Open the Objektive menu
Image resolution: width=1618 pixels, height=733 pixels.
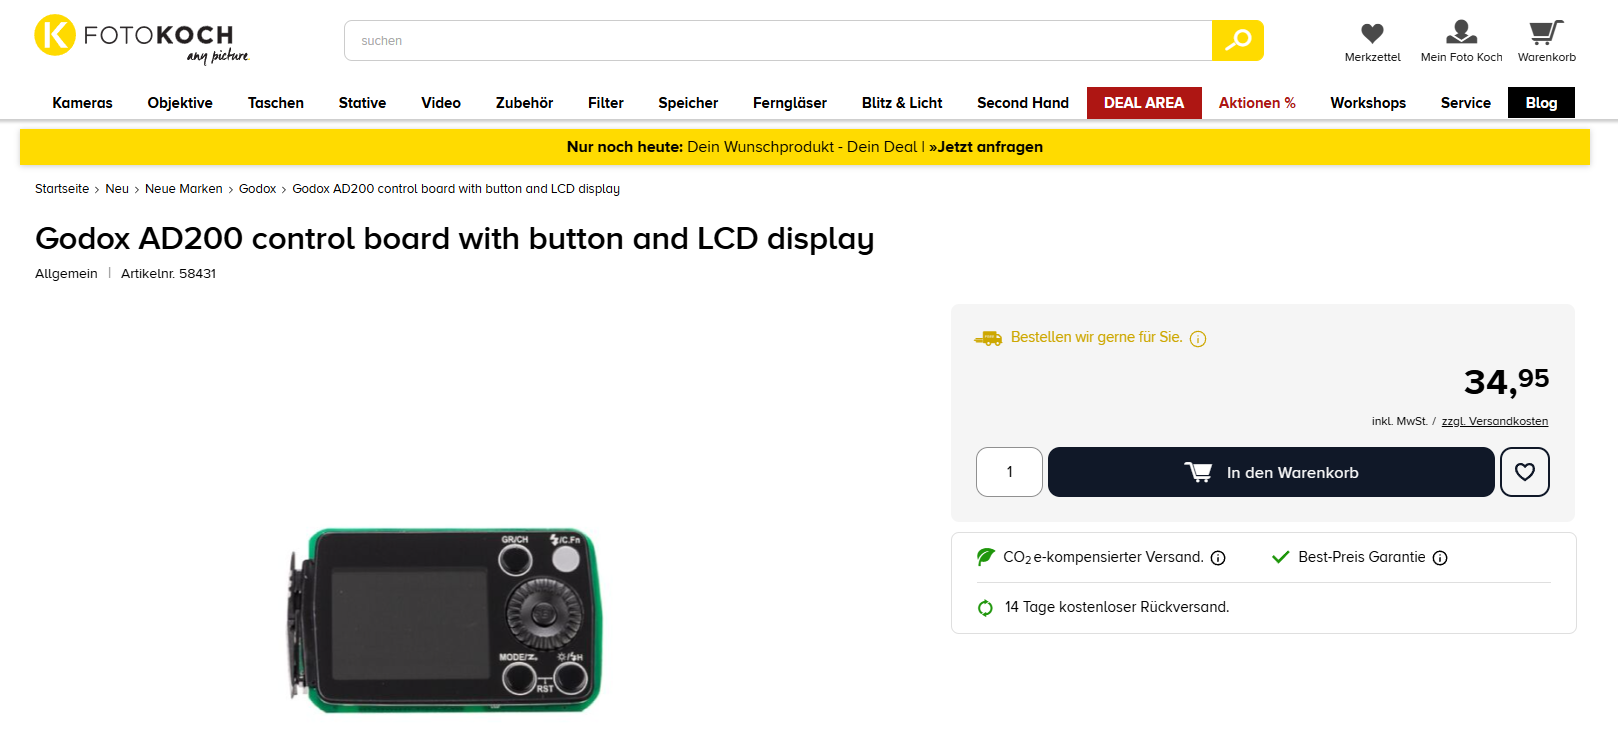[180, 103]
